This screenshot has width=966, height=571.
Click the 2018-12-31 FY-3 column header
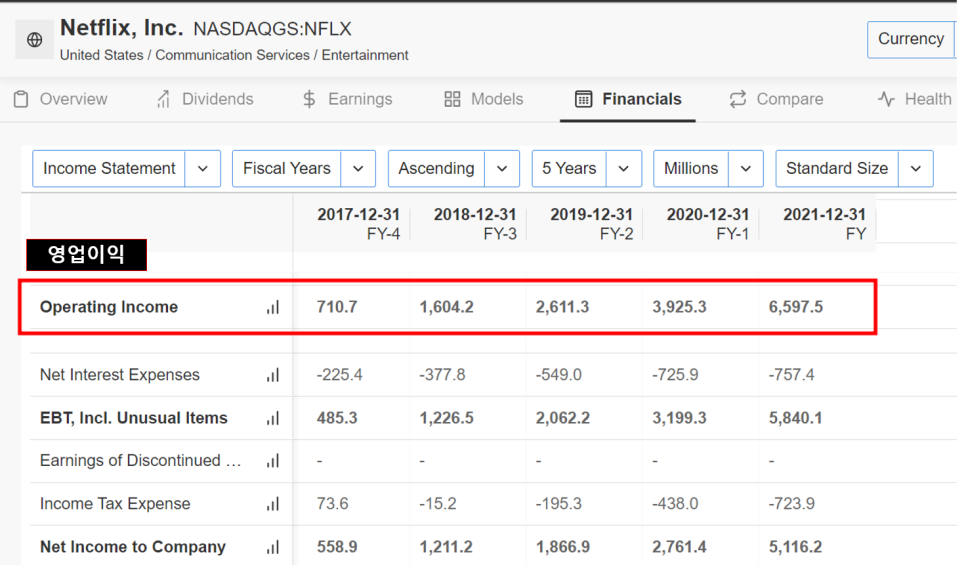point(474,224)
